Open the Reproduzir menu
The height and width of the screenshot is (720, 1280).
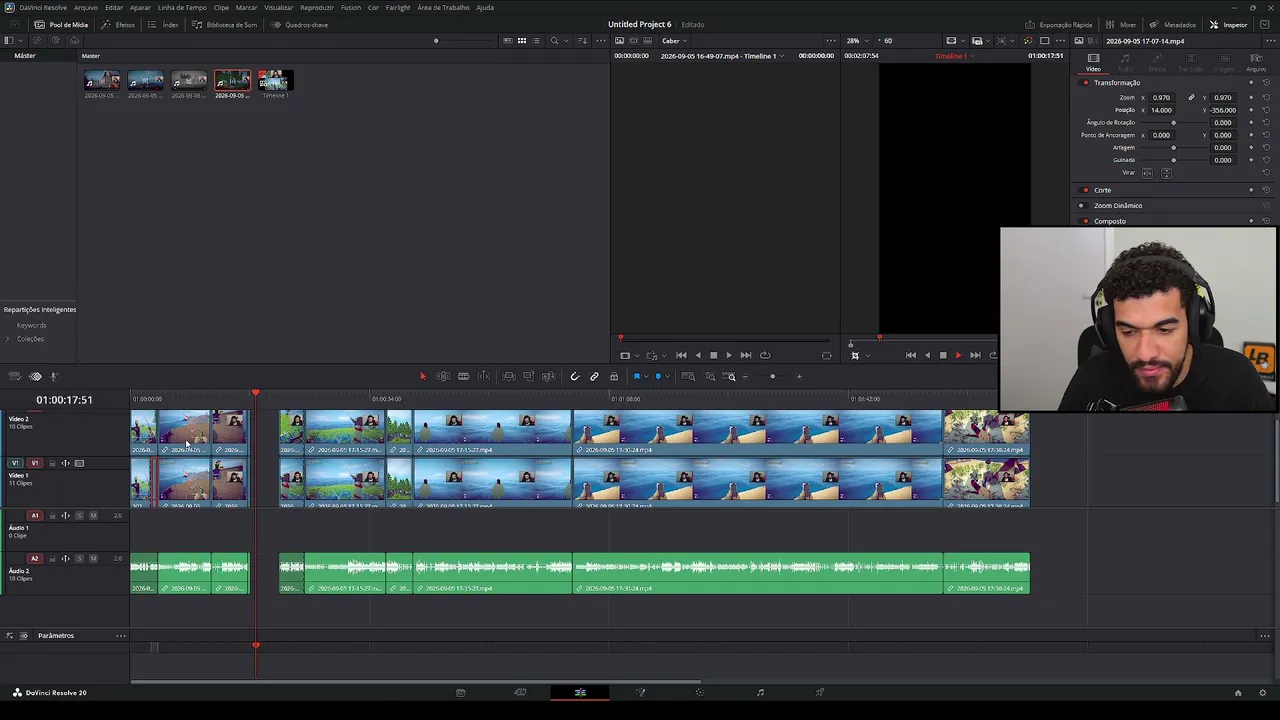coord(317,7)
